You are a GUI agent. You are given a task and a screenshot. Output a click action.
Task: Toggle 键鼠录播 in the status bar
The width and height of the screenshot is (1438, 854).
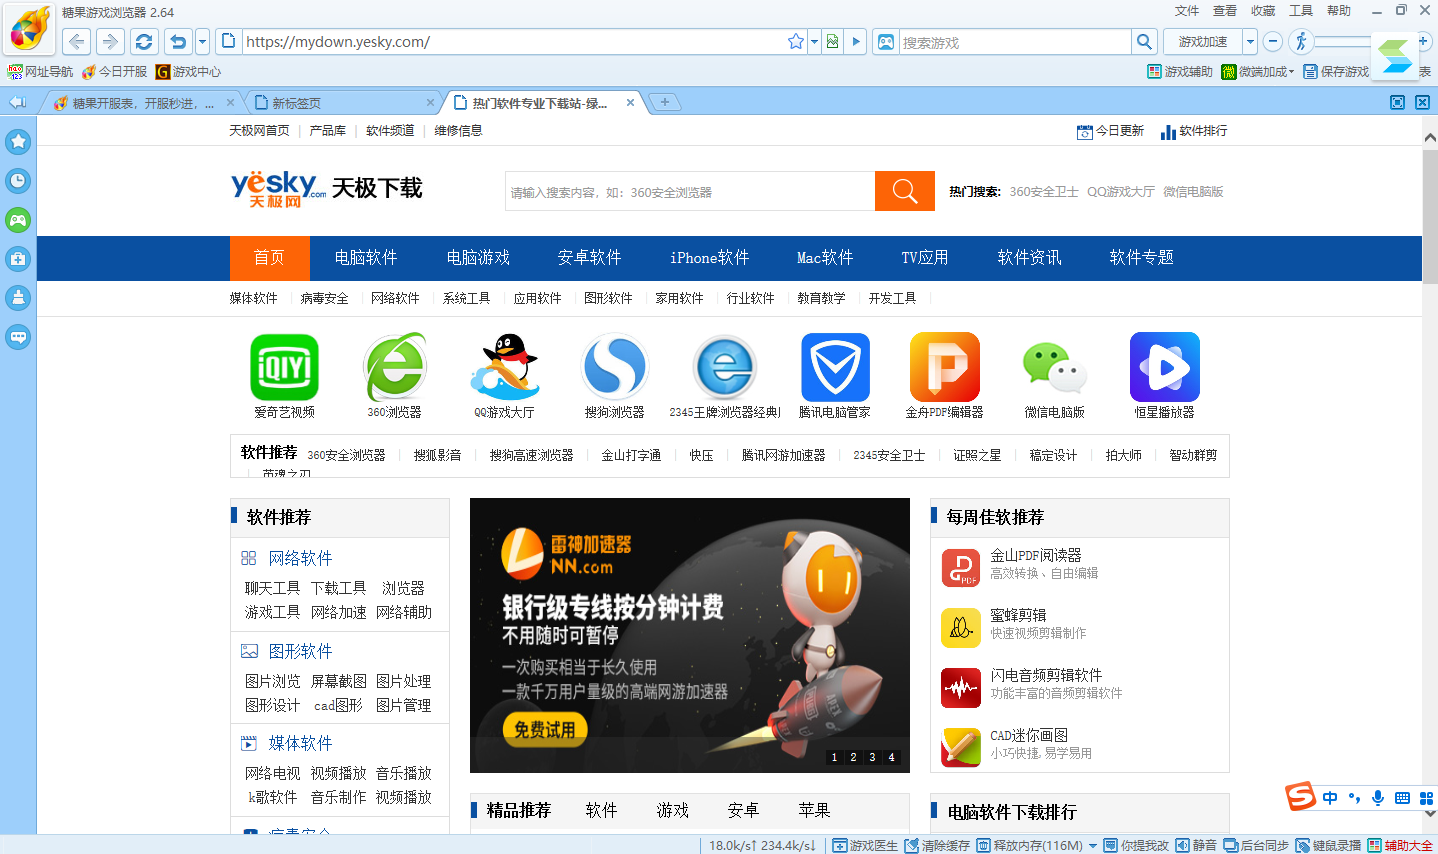pyautogui.click(x=1328, y=845)
